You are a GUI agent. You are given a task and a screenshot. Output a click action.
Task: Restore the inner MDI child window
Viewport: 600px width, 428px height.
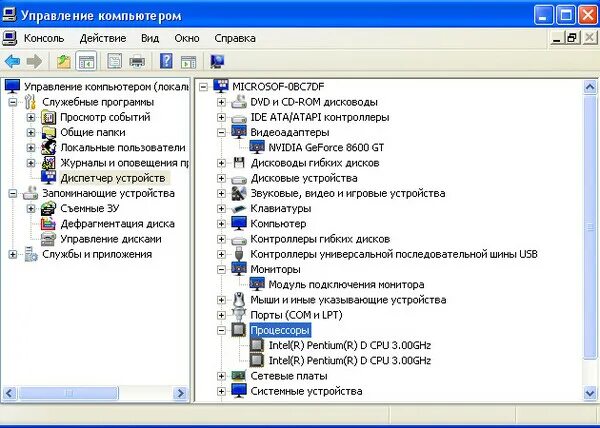[572, 38]
